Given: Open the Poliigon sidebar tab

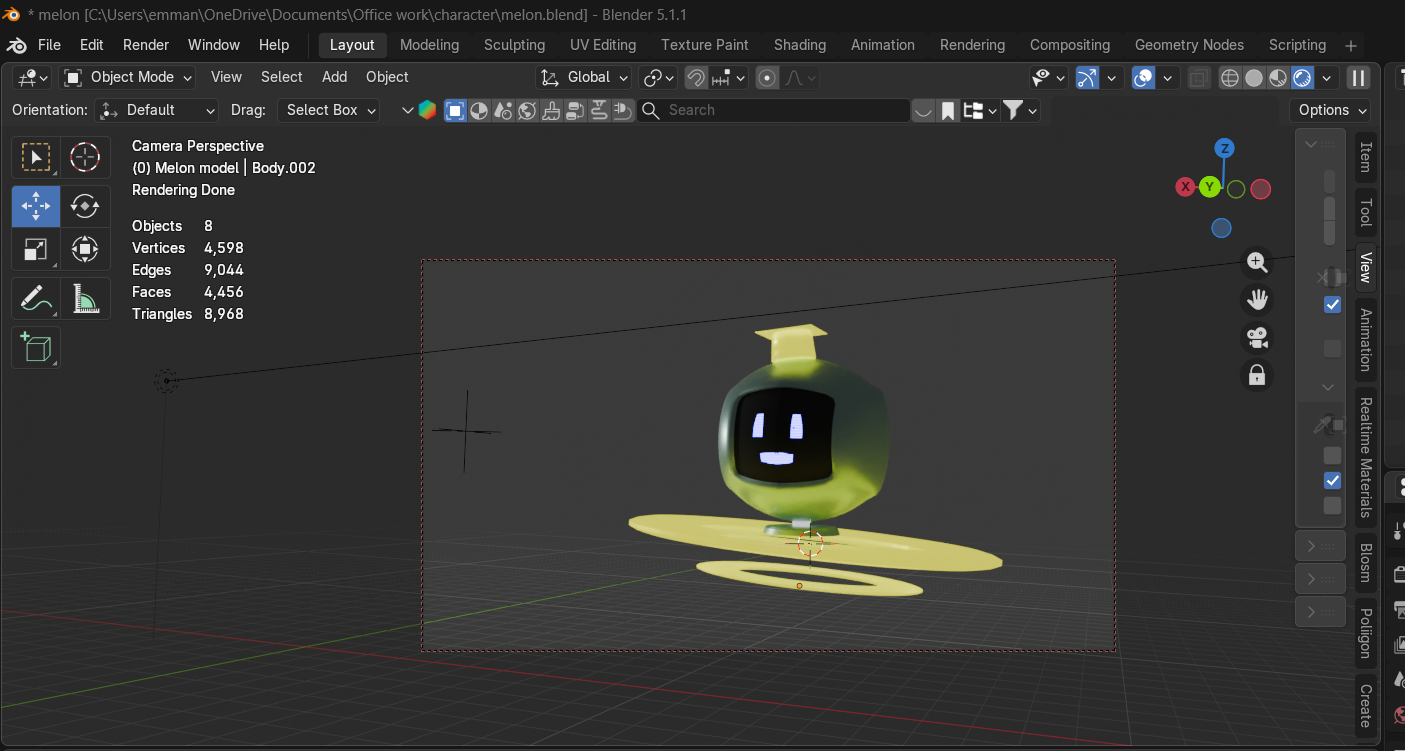Looking at the screenshot, I should click(1365, 632).
